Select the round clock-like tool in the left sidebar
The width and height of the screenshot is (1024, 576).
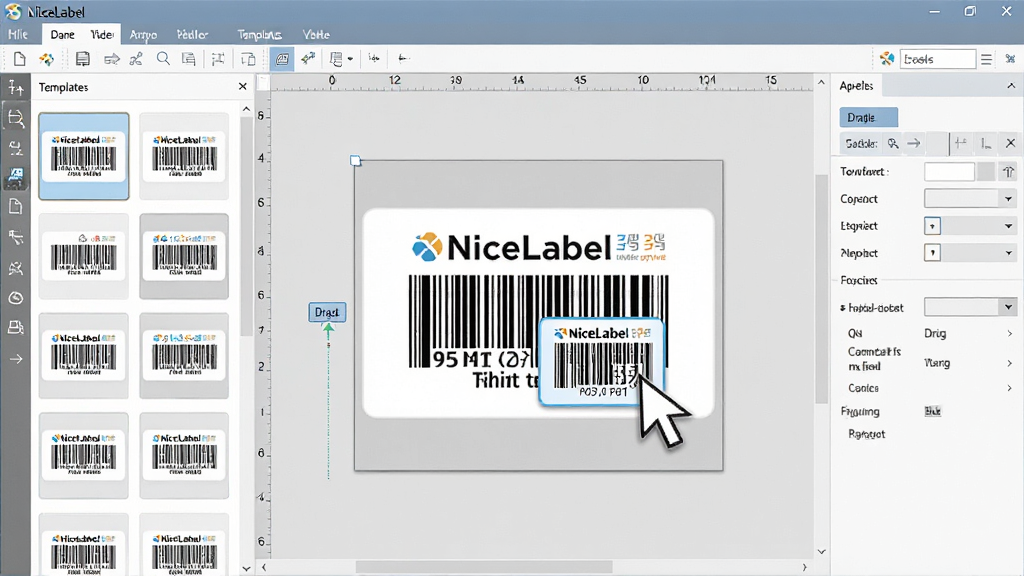(16, 298)
